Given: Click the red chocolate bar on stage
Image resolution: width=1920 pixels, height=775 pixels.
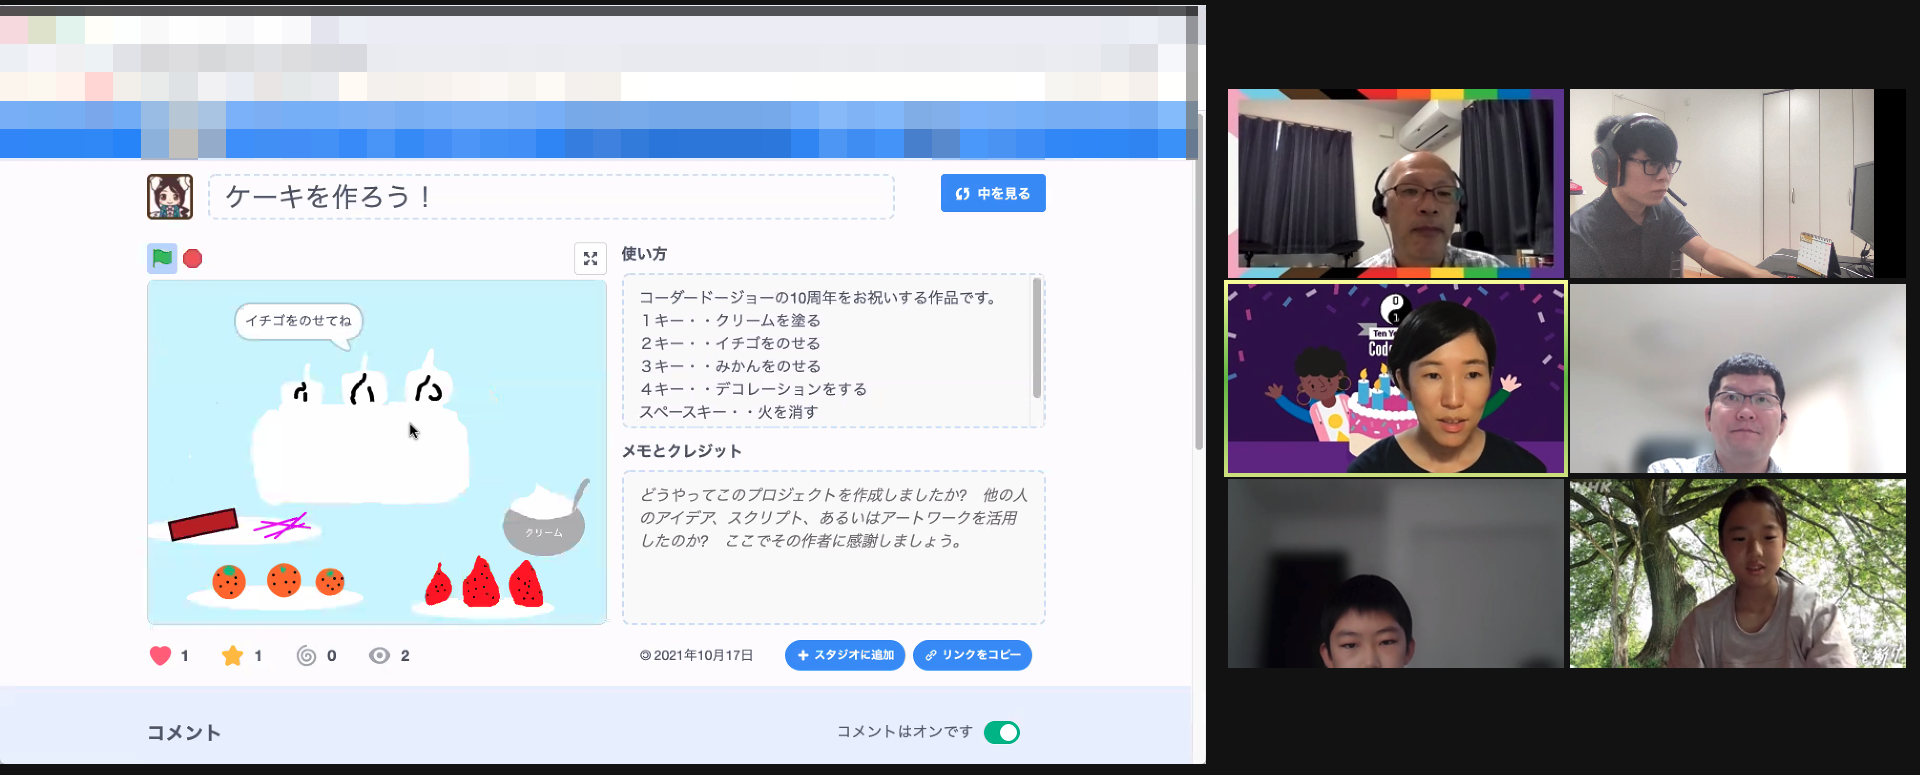Looking at the screenshot, I should pyautogui.click(x=203, y=524).
